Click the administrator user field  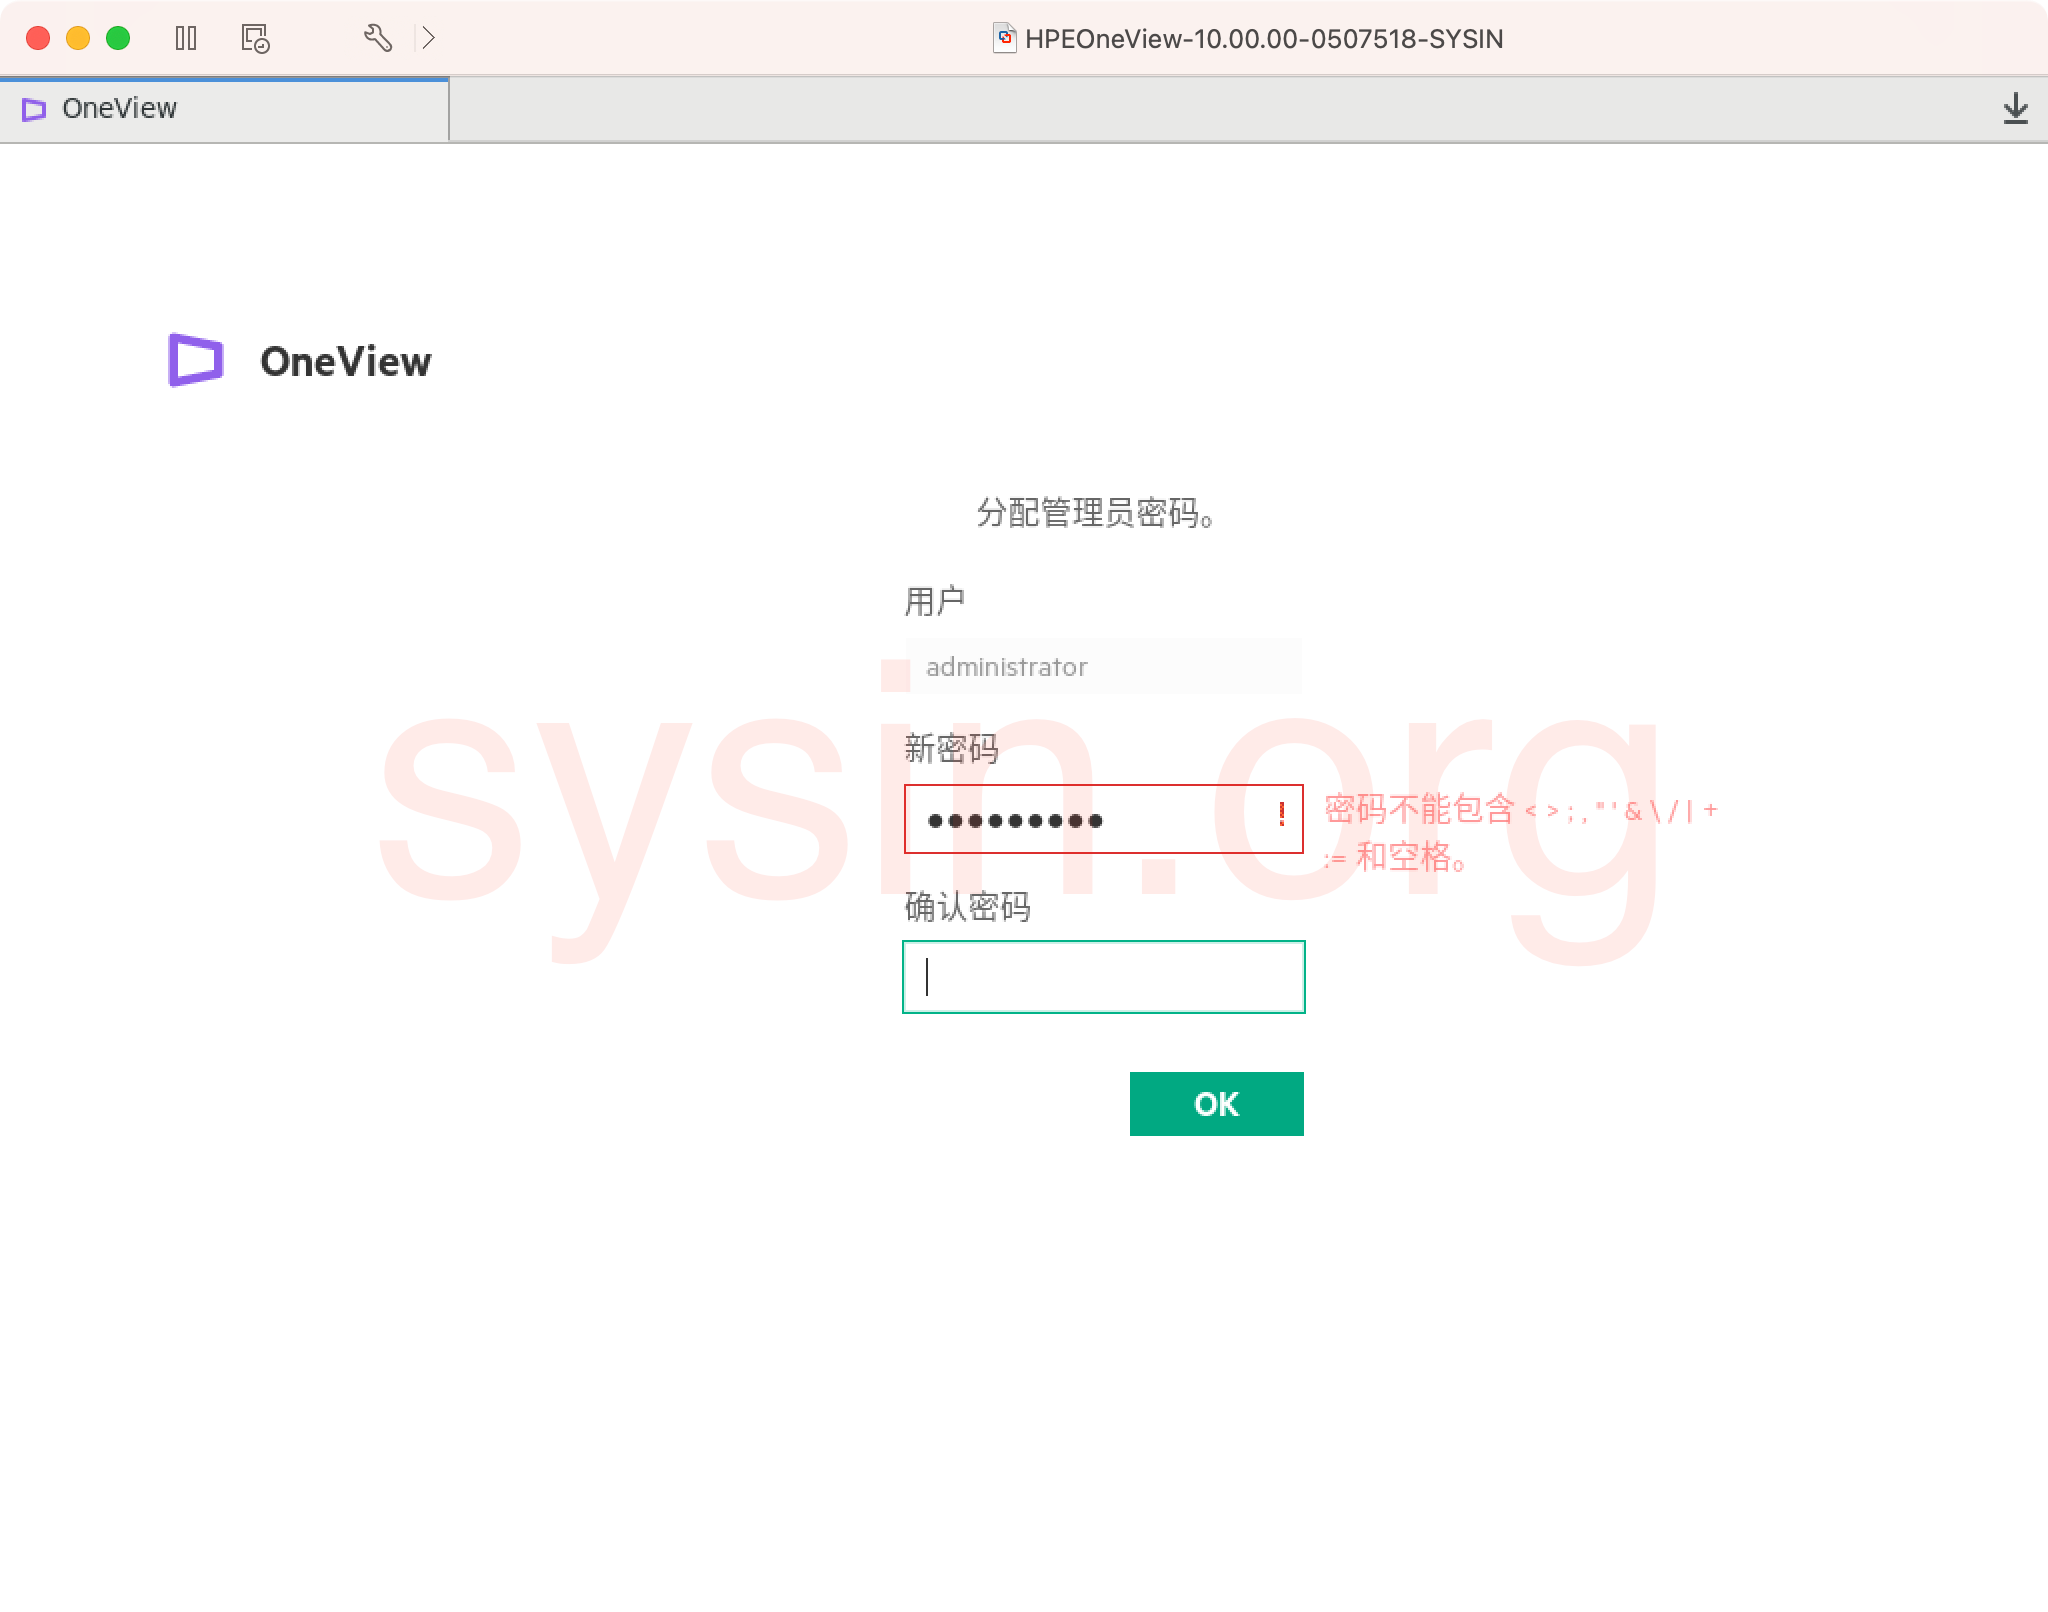pyautogui.click(x=1103, y=666)
